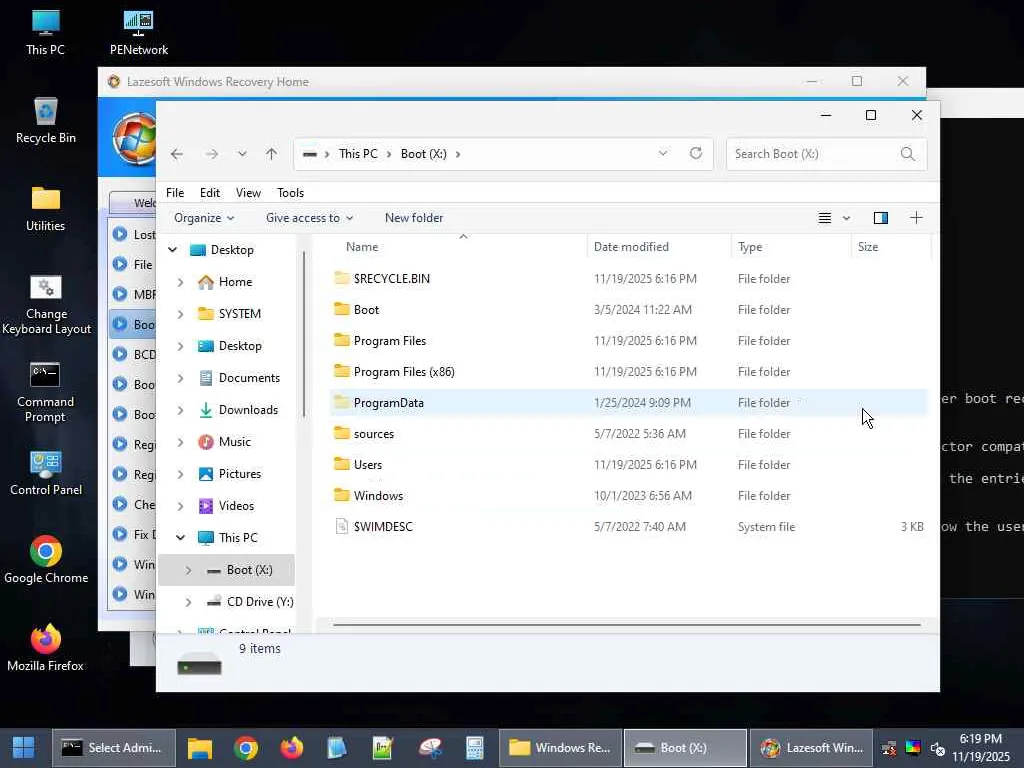The height and width of the screenshot is (768, 1024).
Task: Expand address bar history dropdown
Action: tap(663, 153)
